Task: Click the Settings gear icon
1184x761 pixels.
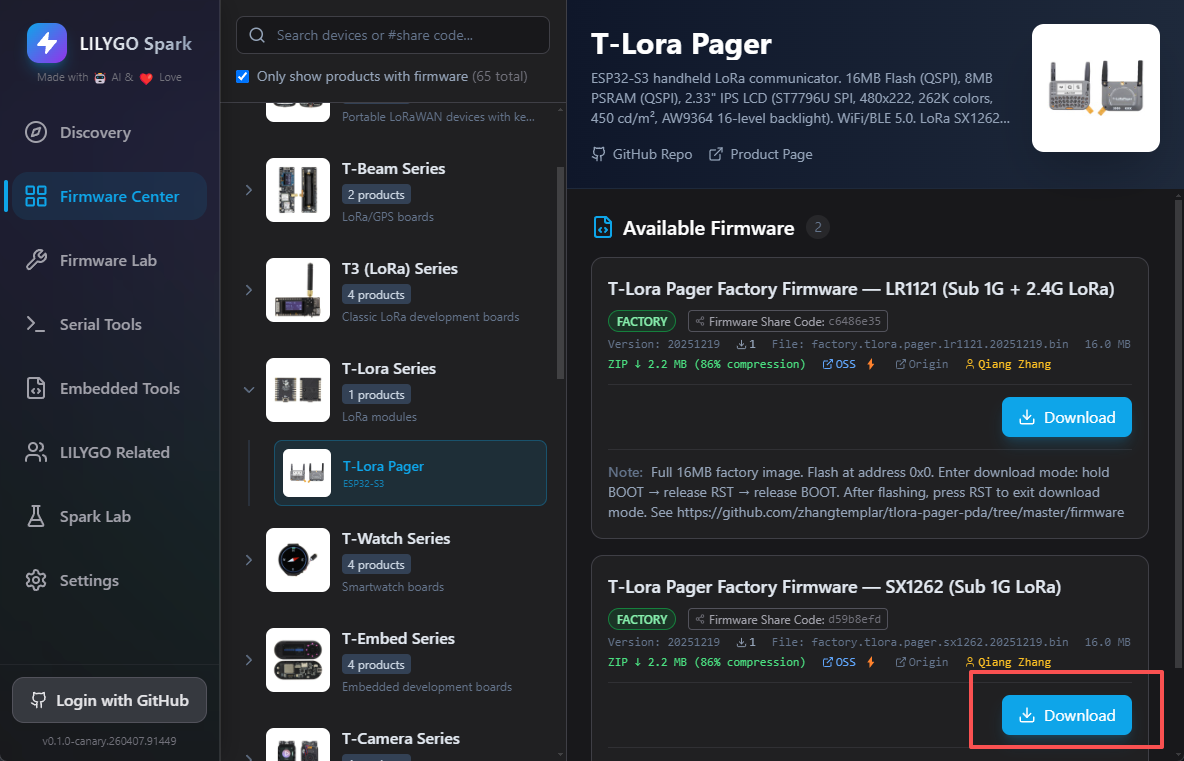Action: [x=36, y=580]
